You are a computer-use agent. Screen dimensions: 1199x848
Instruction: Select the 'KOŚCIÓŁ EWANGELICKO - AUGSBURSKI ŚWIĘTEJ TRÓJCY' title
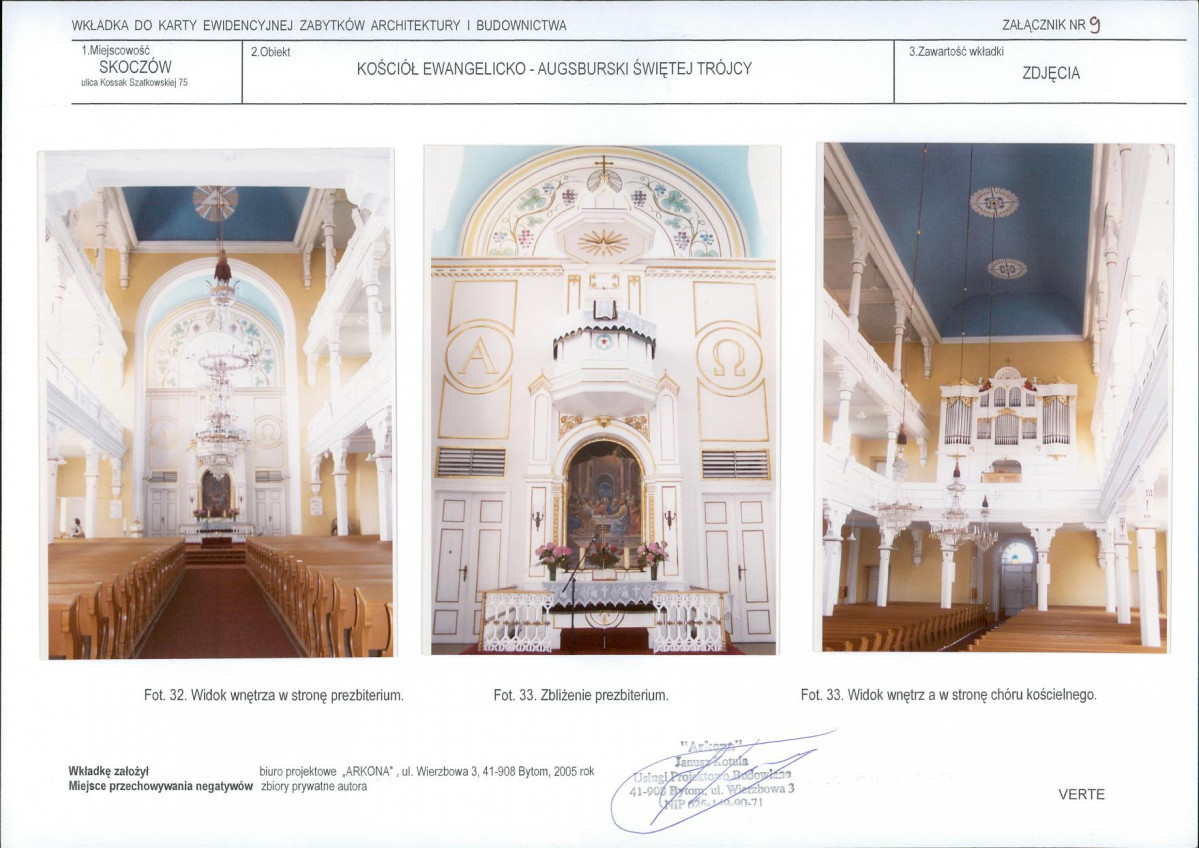click(x=554, y=69)
